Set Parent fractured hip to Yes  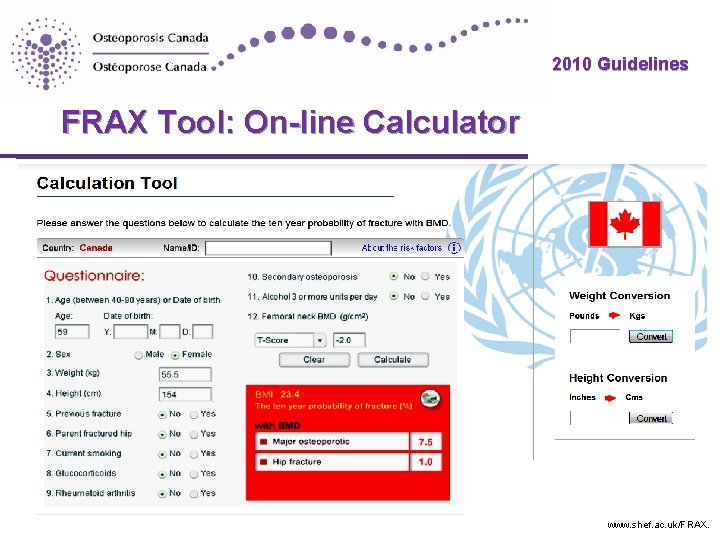pos(194,434)
